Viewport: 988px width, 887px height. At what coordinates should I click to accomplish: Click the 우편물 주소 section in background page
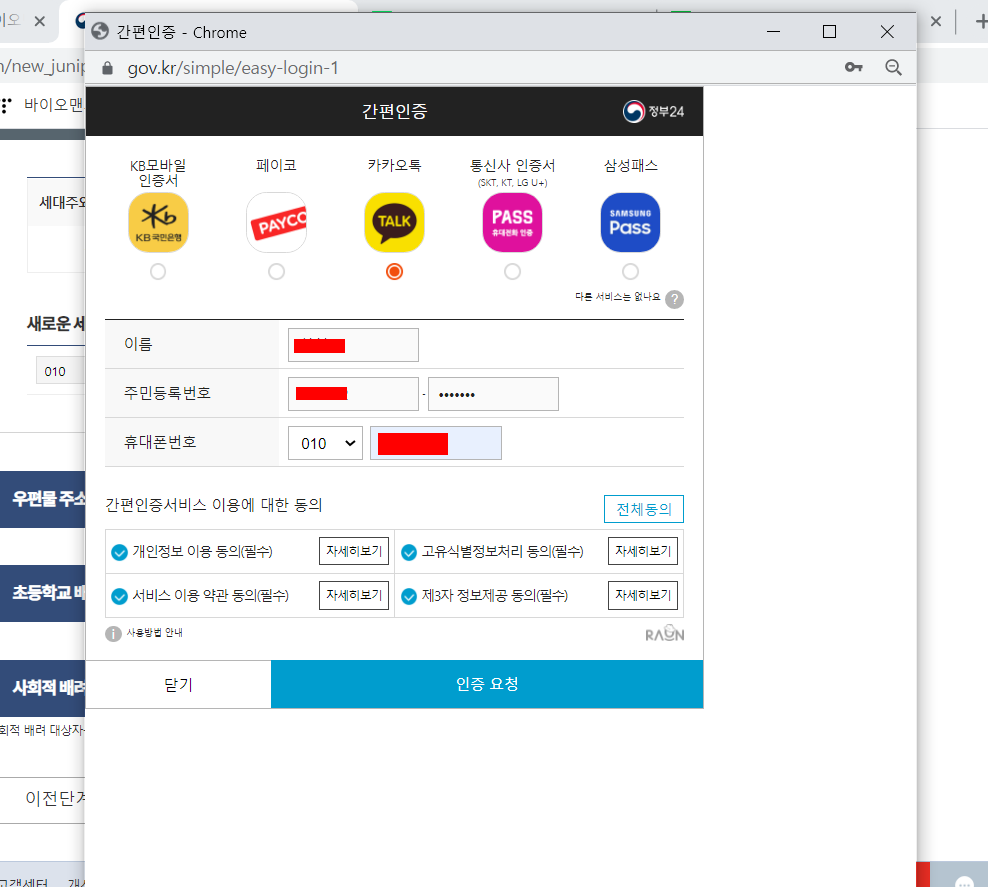pos(43,499)
